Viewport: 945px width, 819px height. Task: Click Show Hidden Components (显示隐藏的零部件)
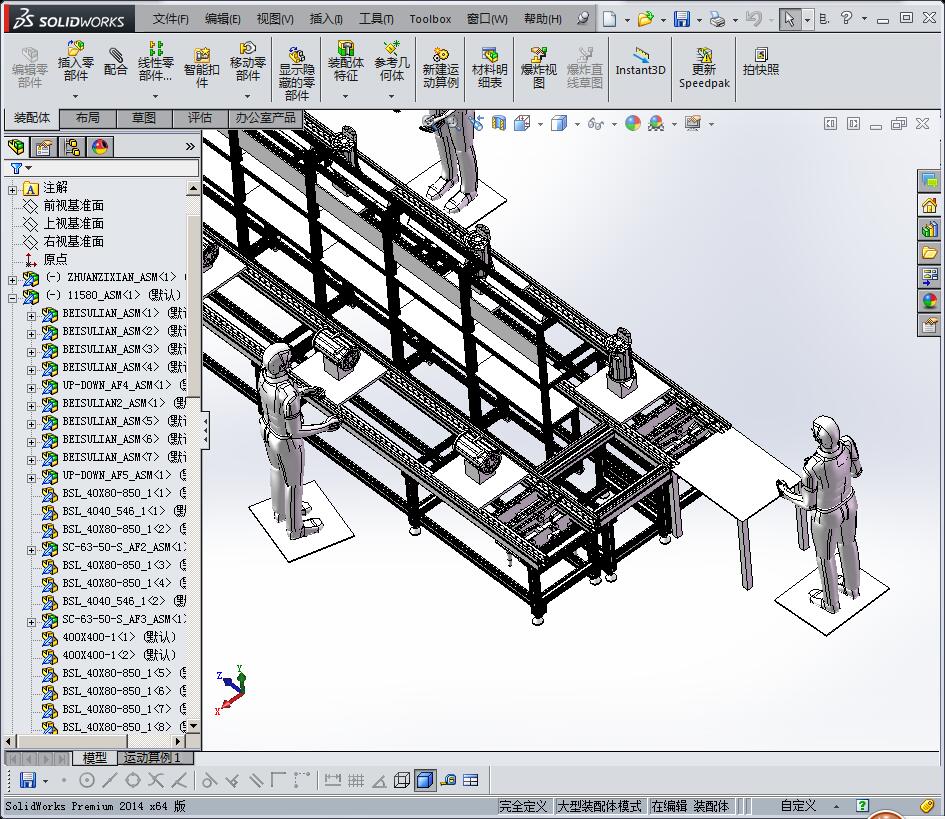coord(297,74)
